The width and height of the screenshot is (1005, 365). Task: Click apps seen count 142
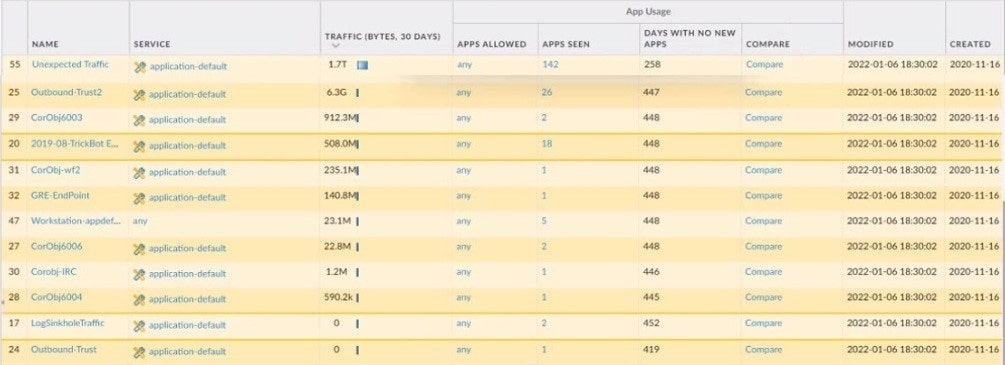pyautogui.click(x=550, y=65)
